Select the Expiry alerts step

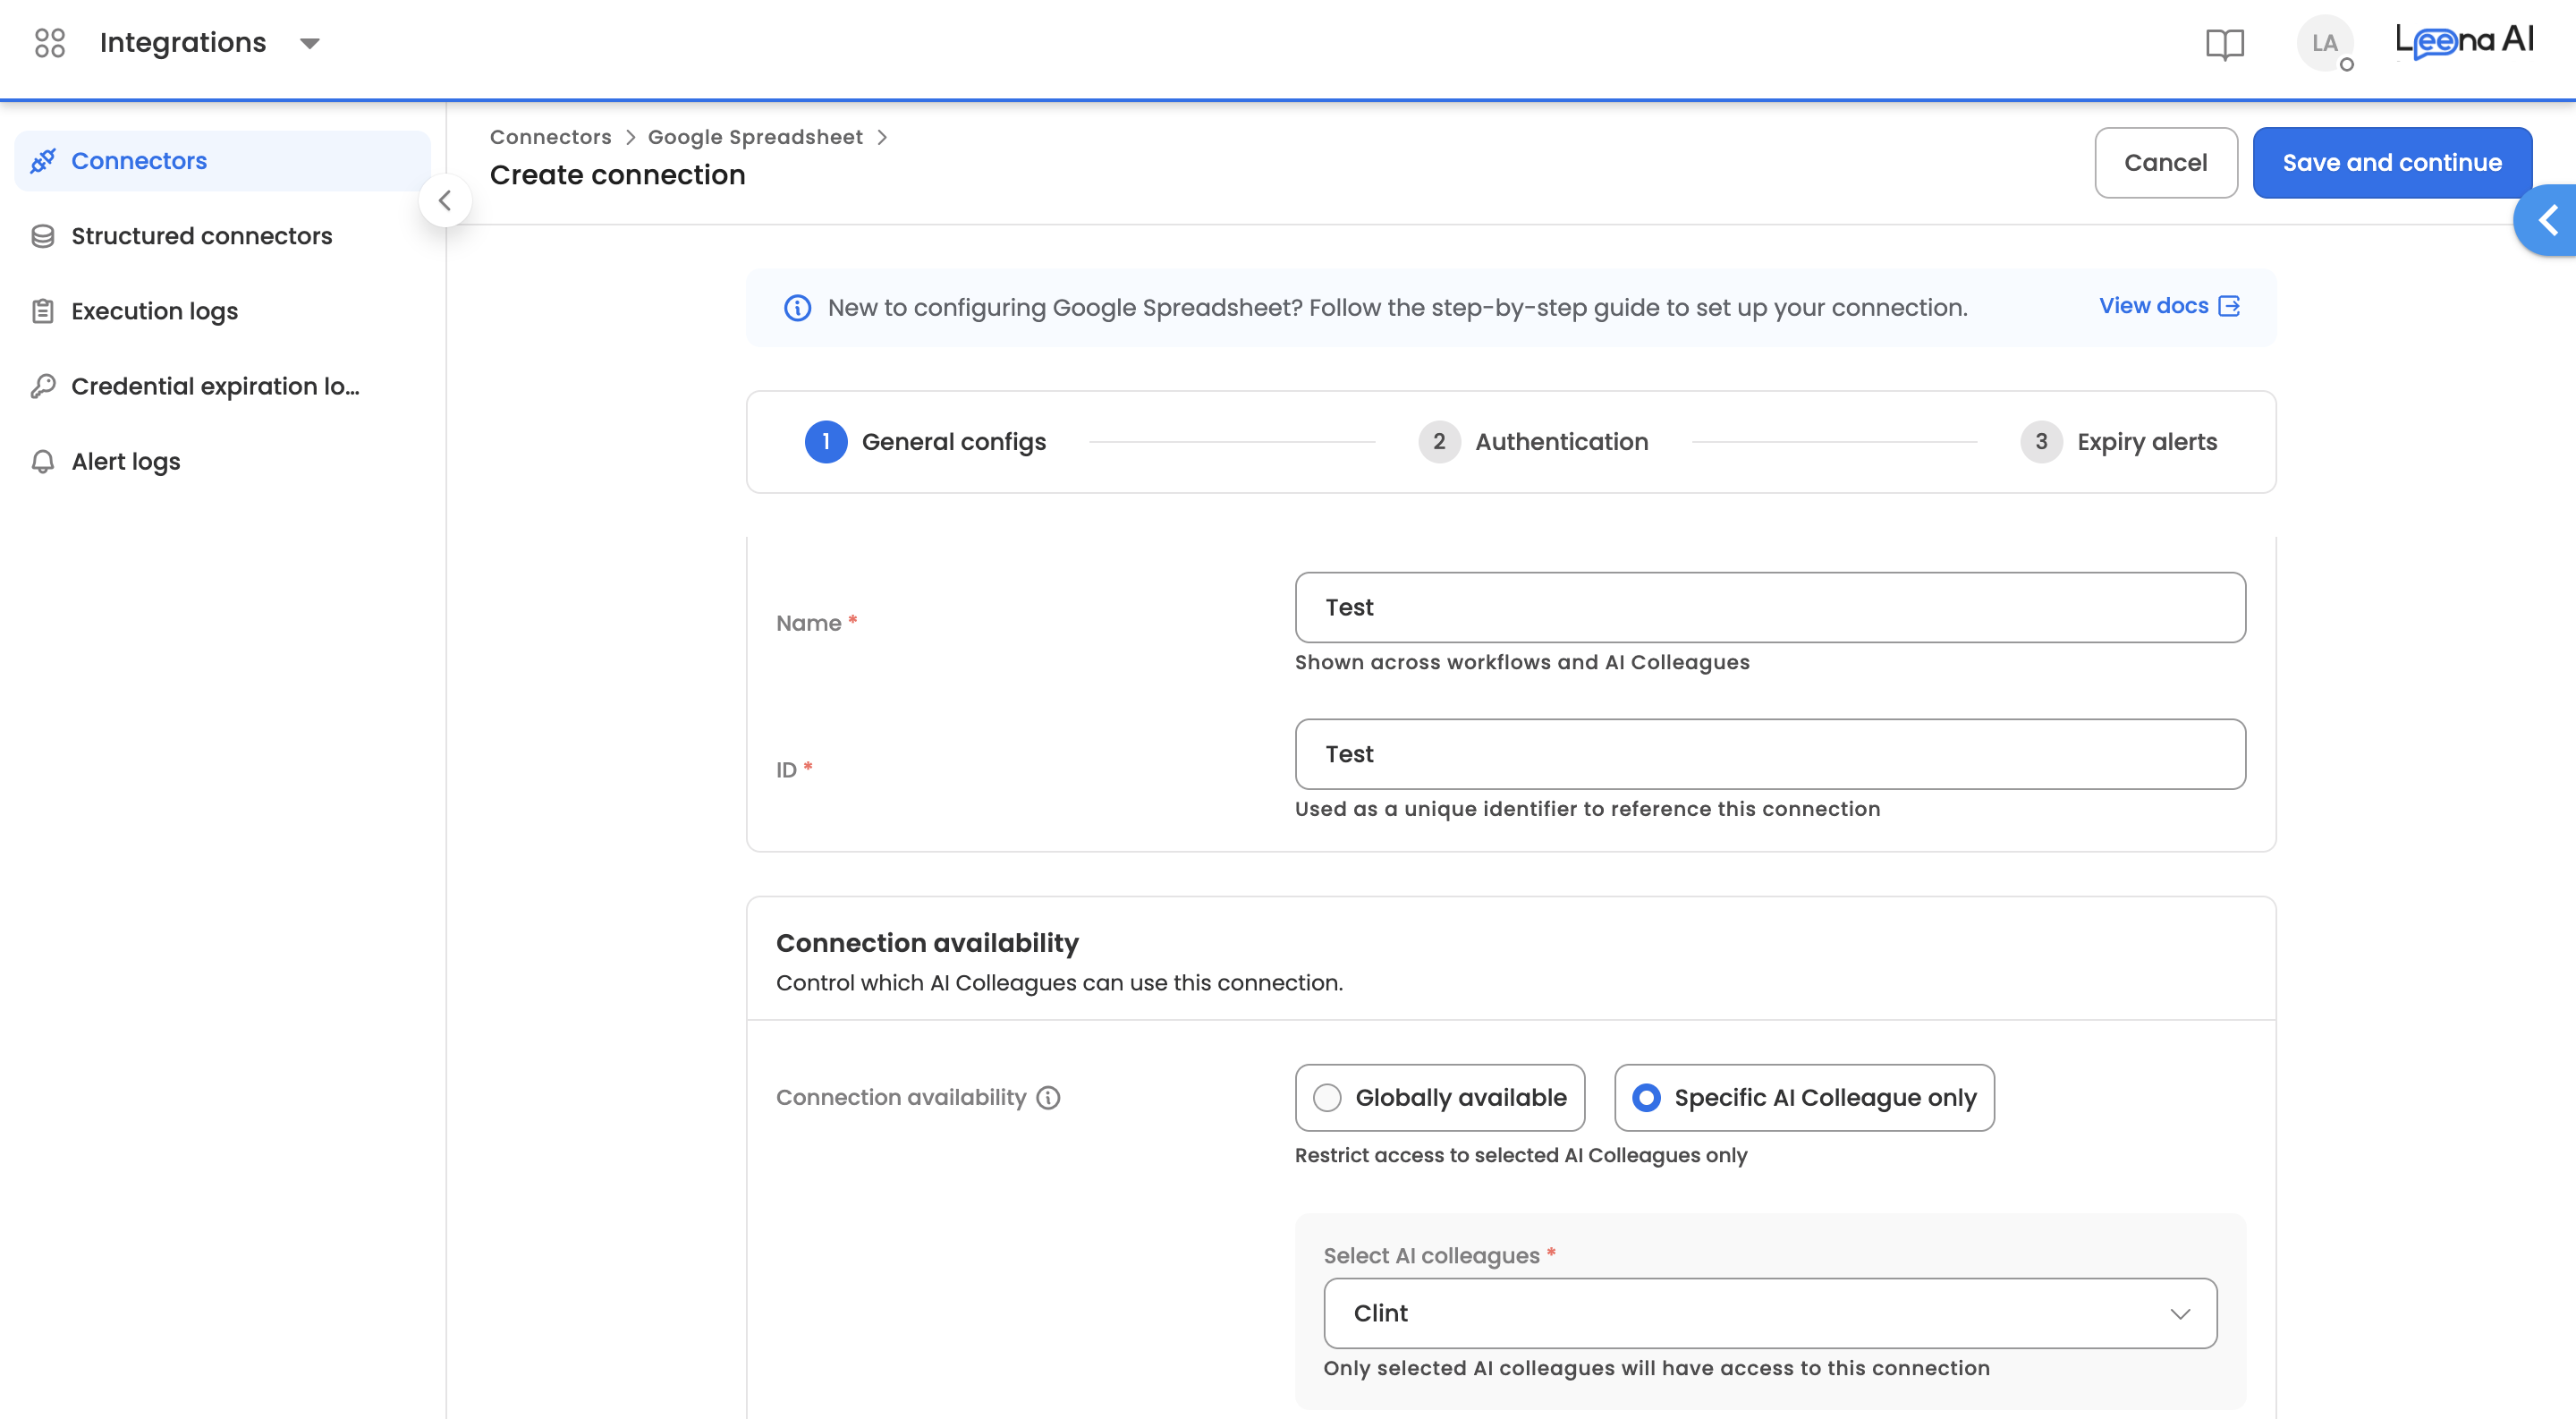2119,442
